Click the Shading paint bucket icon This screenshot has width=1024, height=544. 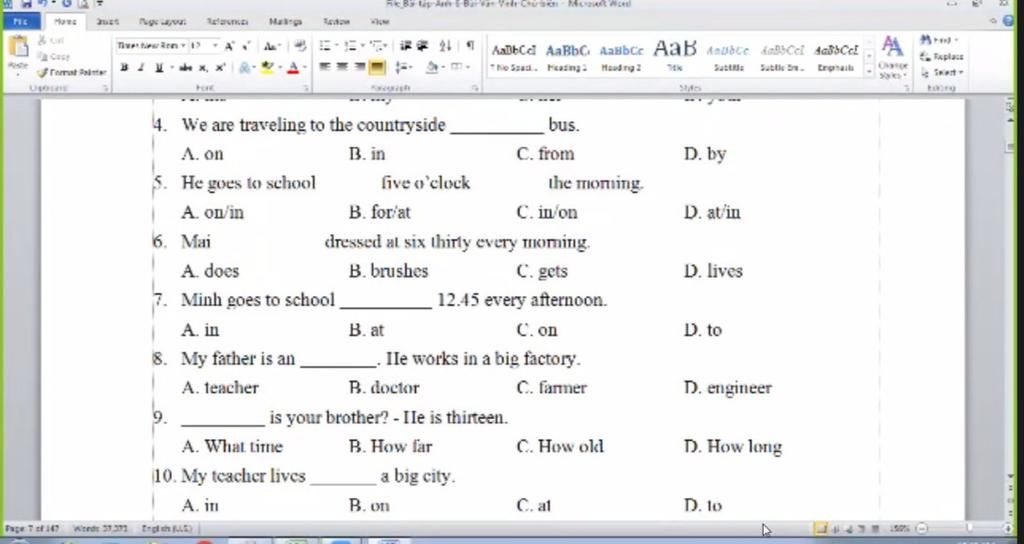point(432,67)
